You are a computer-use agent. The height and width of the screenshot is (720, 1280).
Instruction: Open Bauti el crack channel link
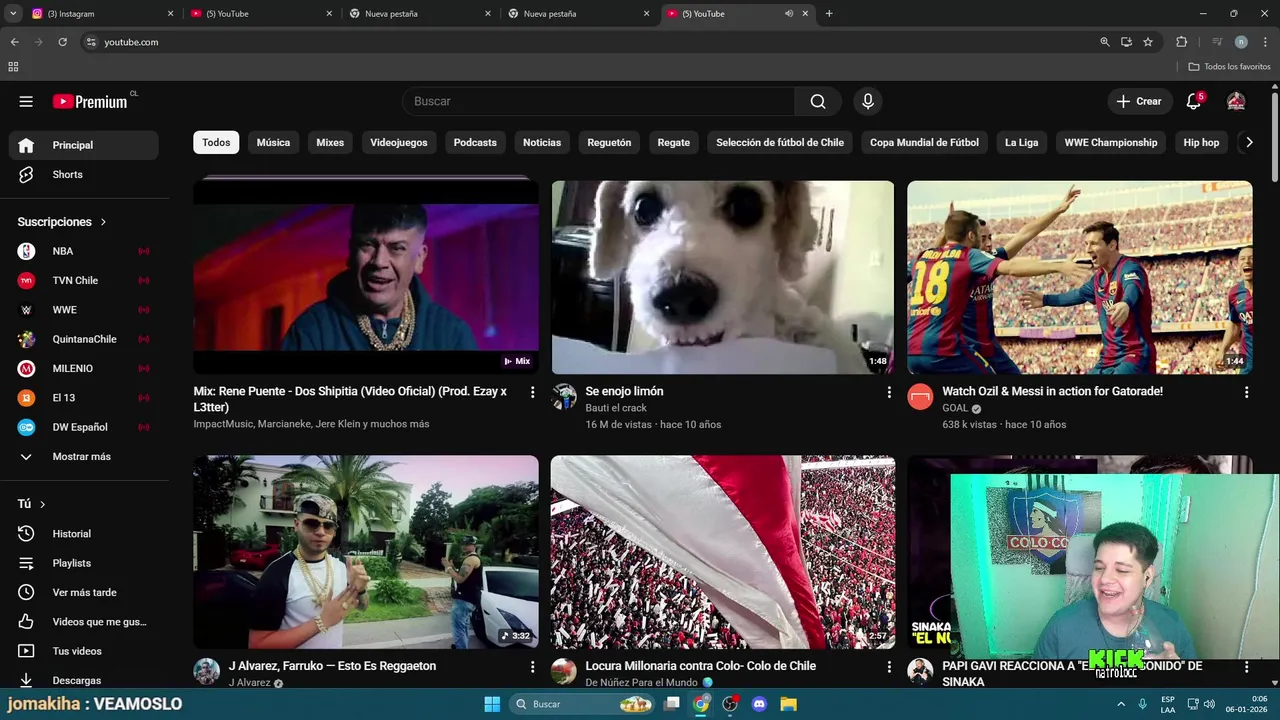coord(616,408)
